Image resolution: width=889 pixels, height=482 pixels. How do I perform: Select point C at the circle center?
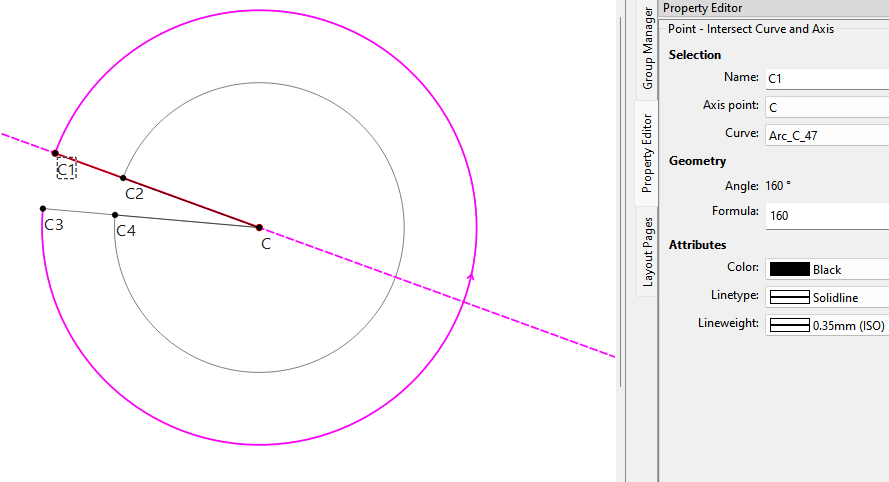(x=259, y=228)
